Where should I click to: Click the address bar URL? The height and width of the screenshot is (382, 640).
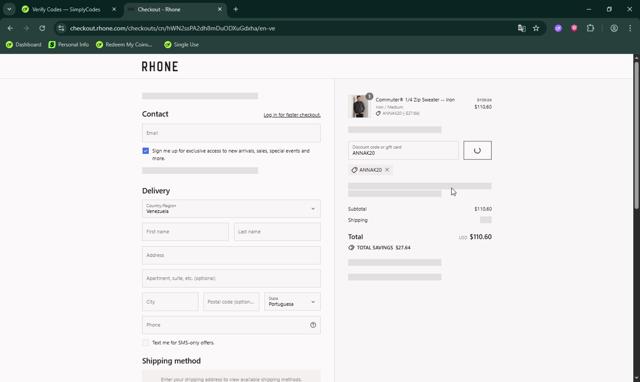pos(172,28)
